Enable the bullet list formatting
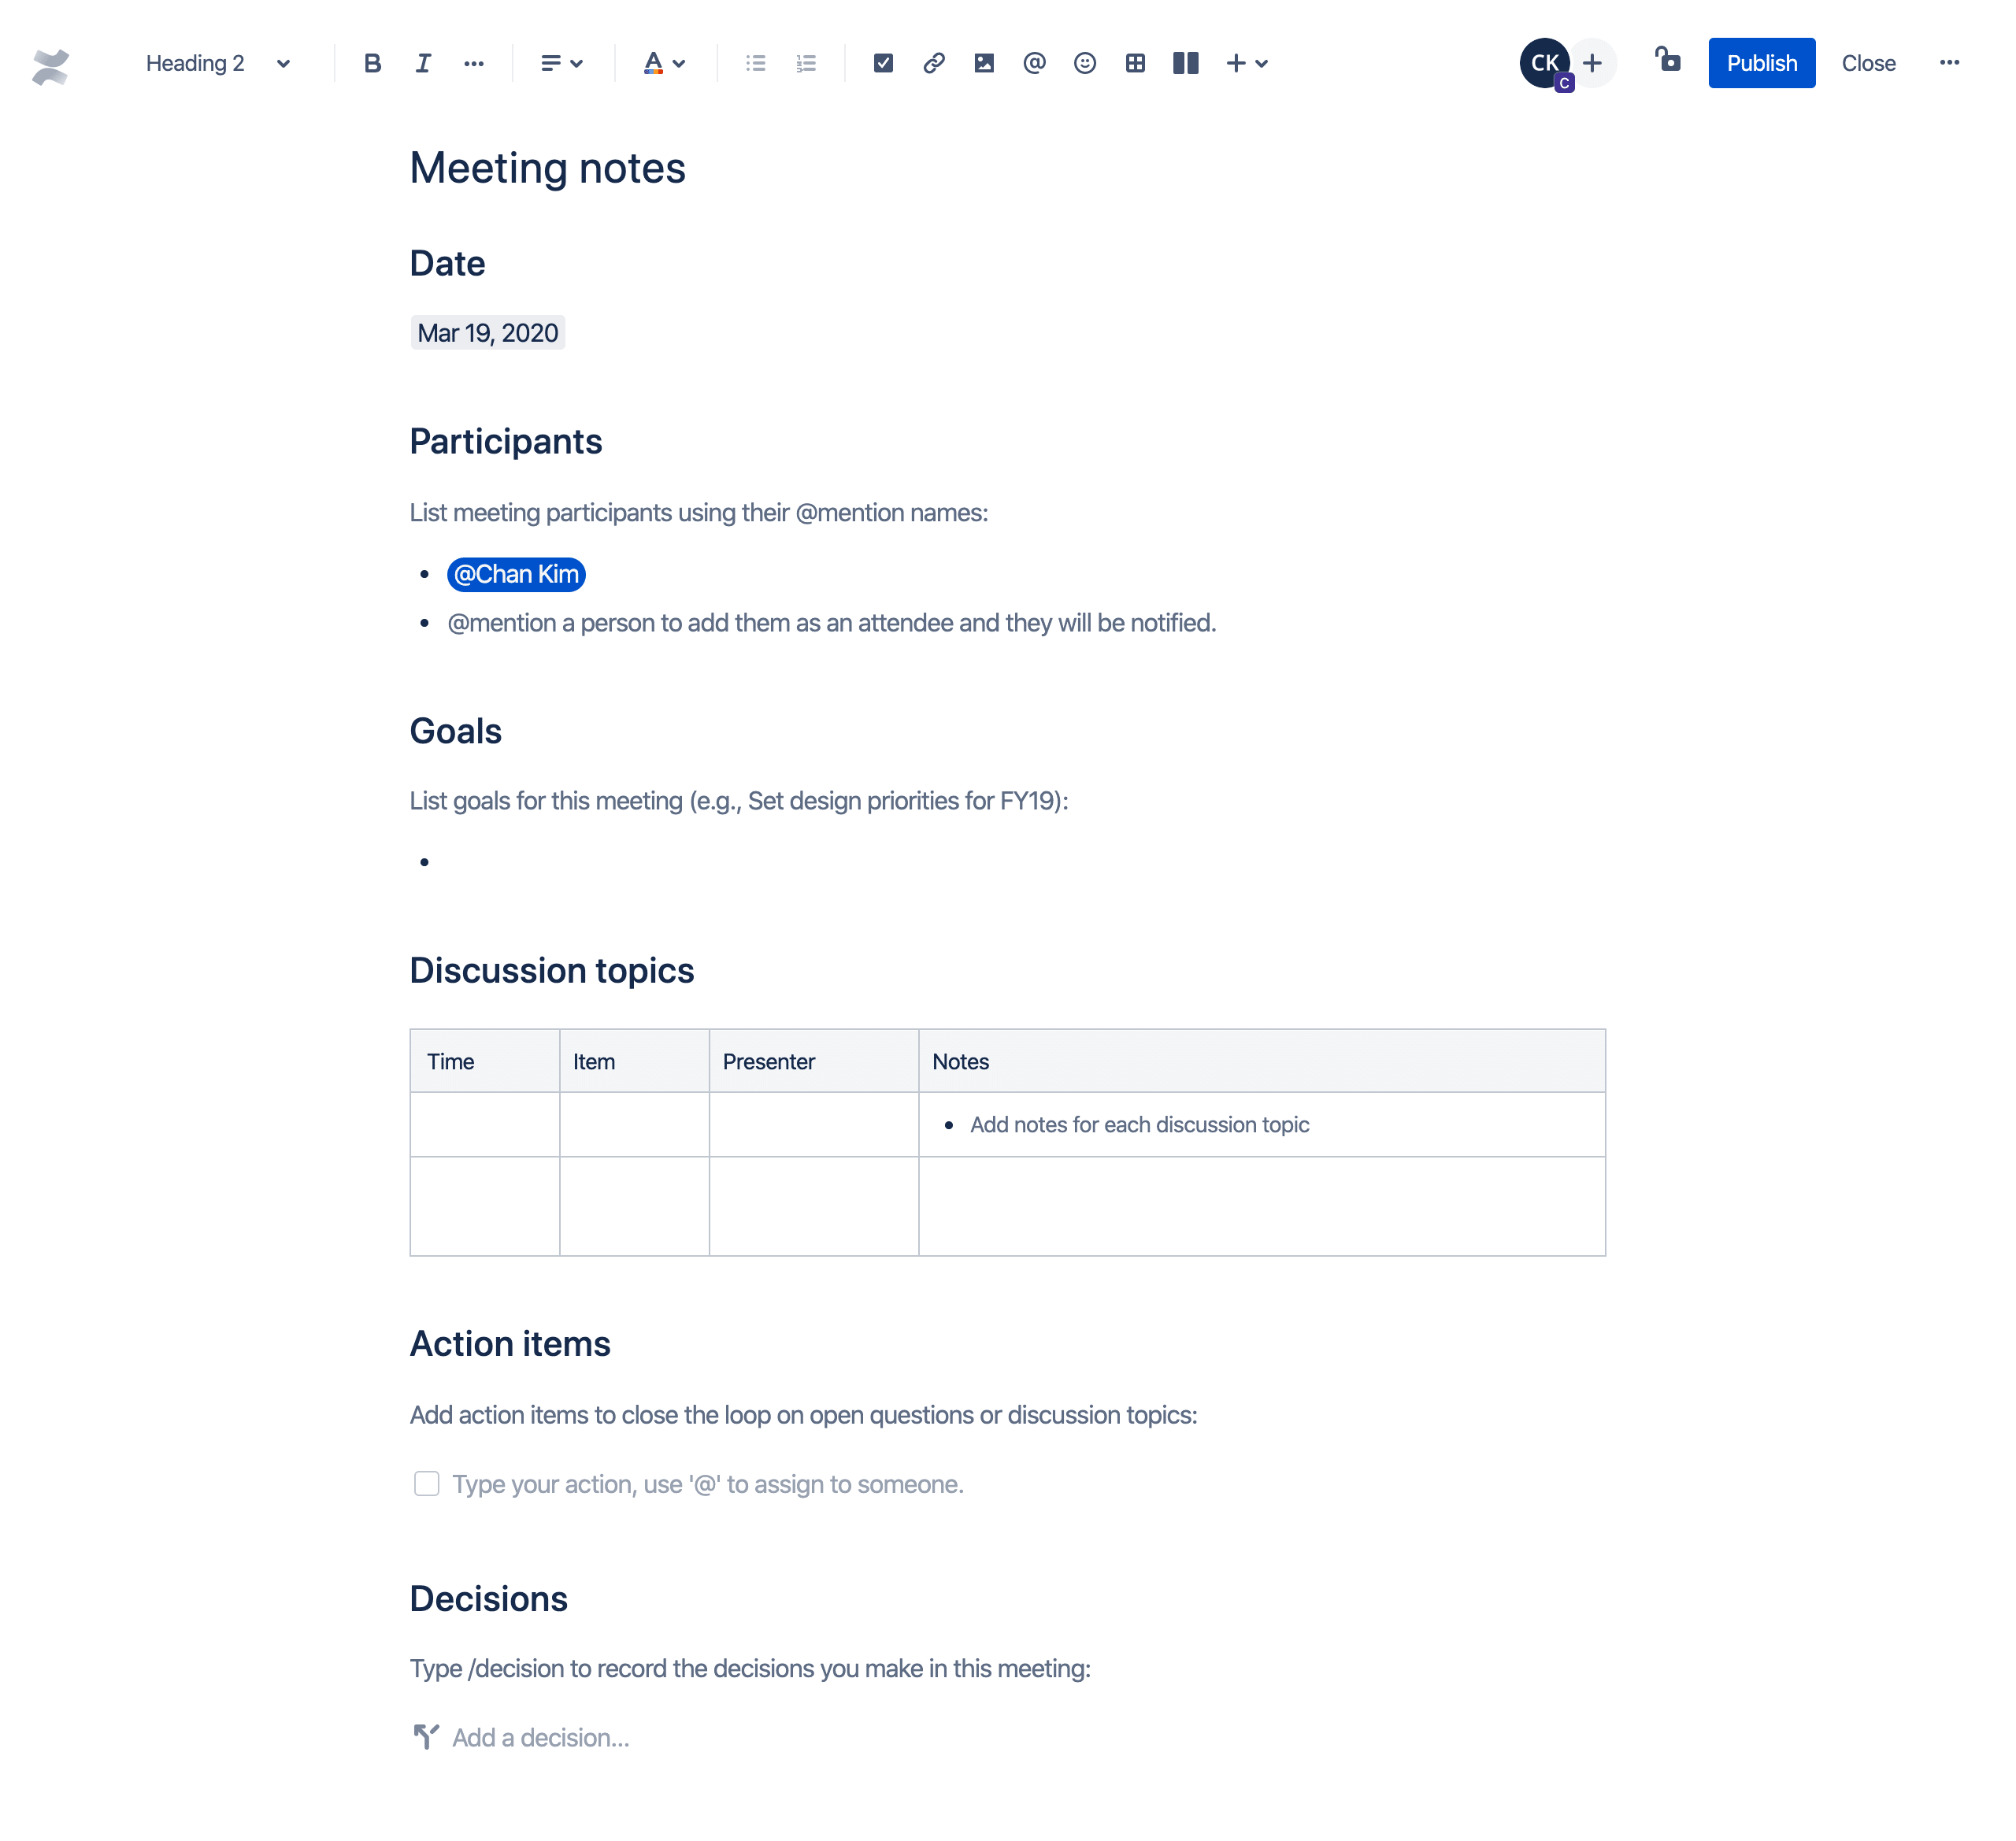The width and height of the screenshot is (2016, 1841). tap(755, 63)
